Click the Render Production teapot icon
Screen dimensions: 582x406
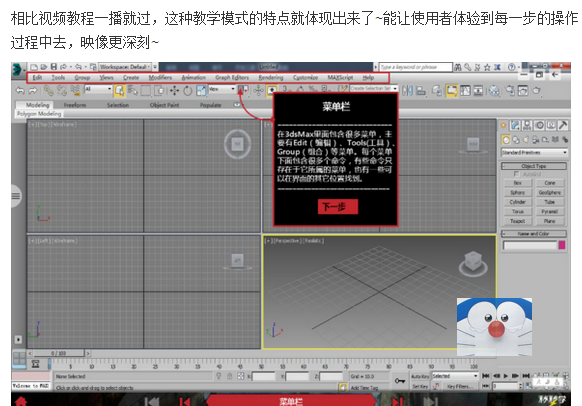tap(536, 90)
